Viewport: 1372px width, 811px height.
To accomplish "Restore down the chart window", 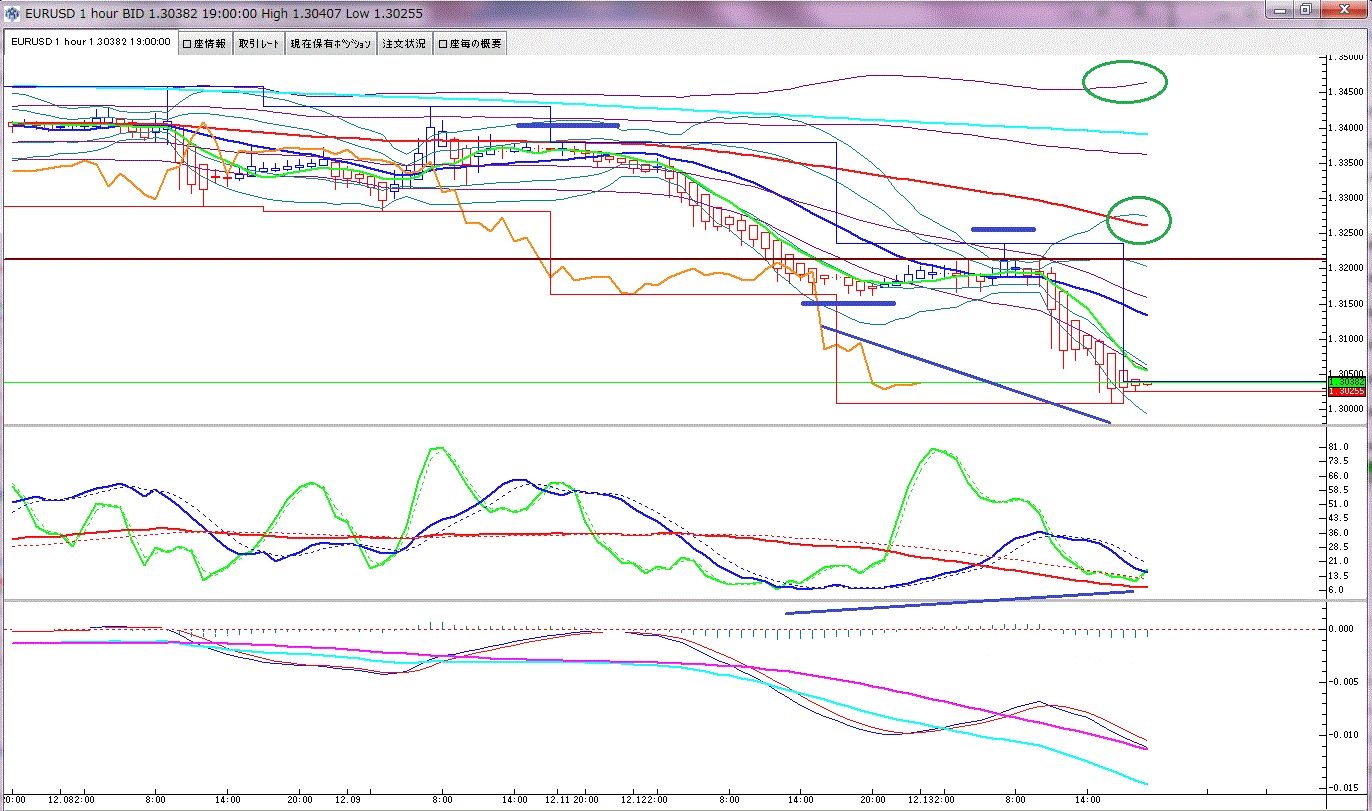I will 1305,10.
